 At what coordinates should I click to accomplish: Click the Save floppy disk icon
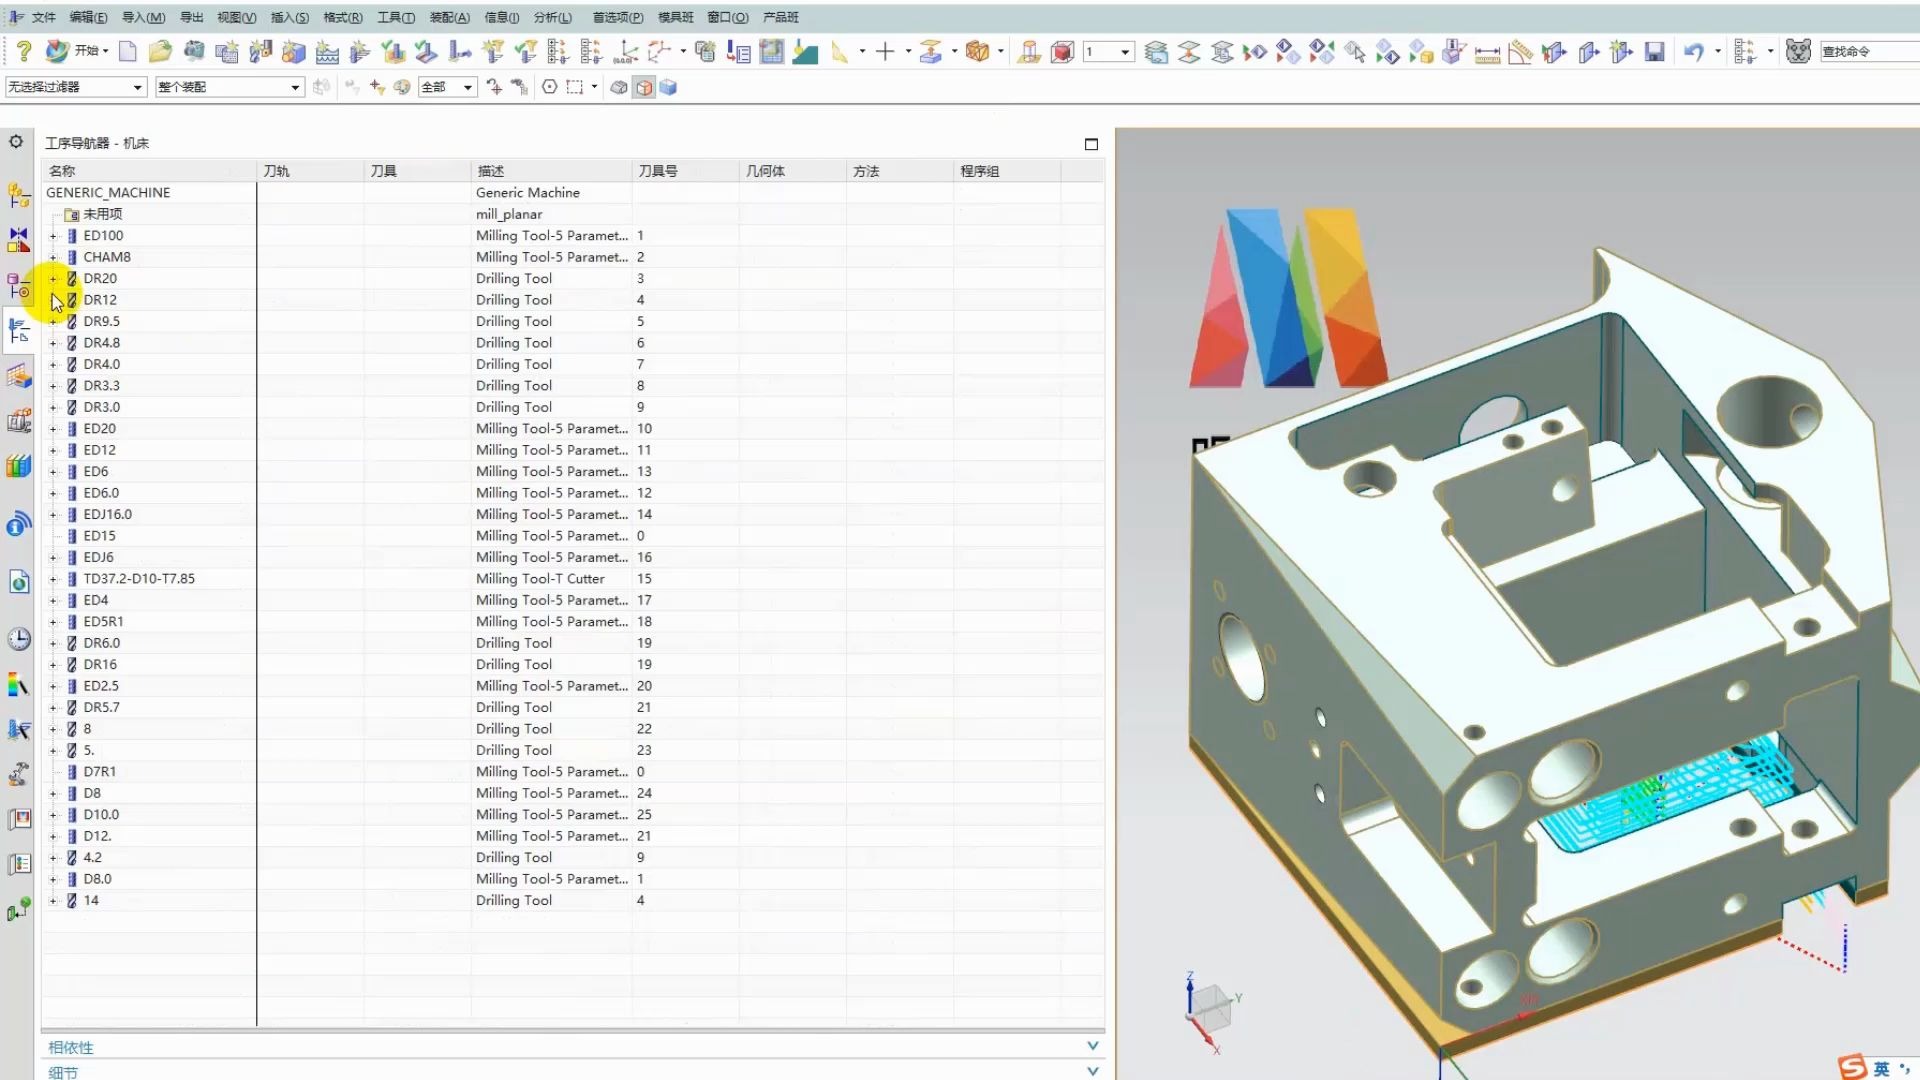click(1655, 51)
